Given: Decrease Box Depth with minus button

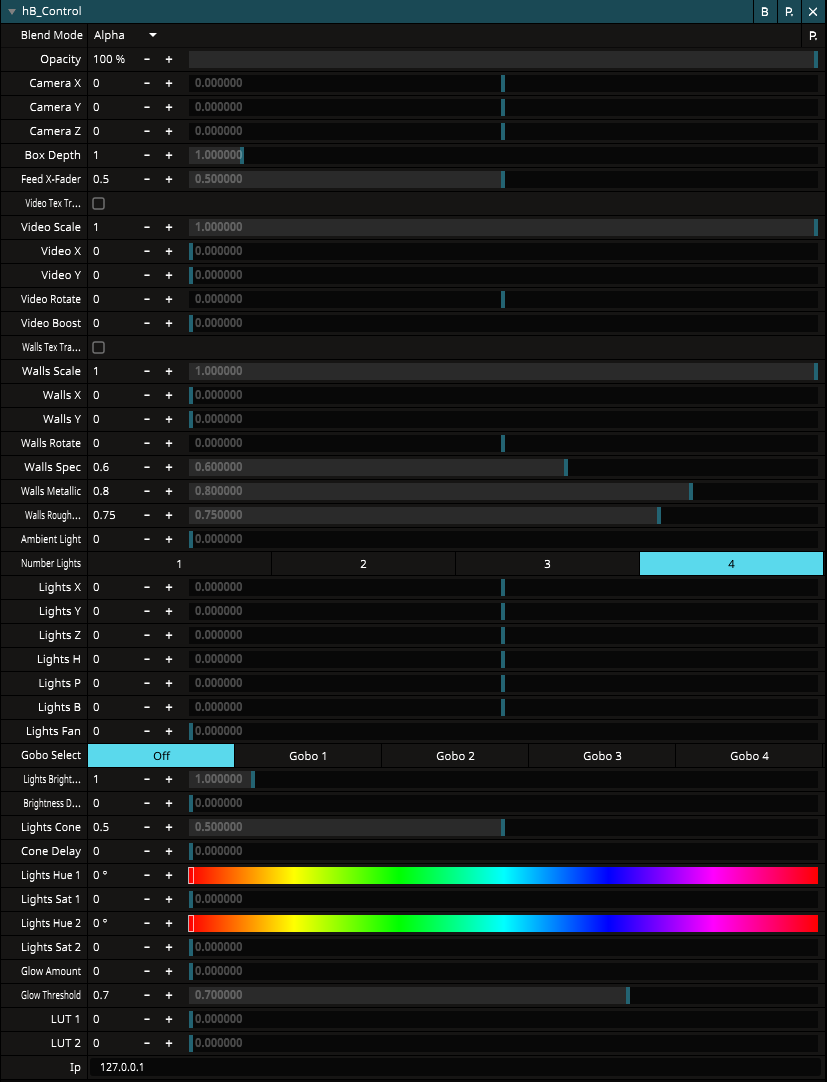Looking at the screenshot, I should tap(147, 155).
